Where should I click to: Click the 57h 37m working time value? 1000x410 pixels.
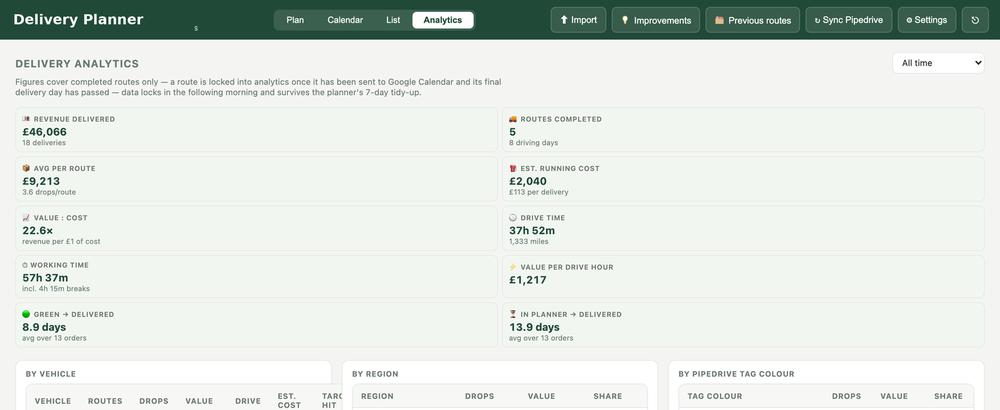[x=45, y=278]
